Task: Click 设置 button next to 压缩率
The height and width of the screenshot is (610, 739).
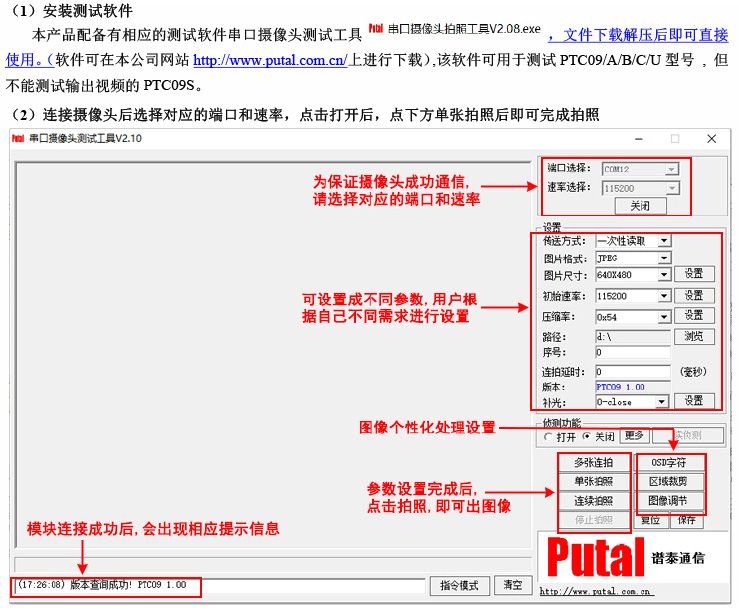Action: tap(694, 316)
